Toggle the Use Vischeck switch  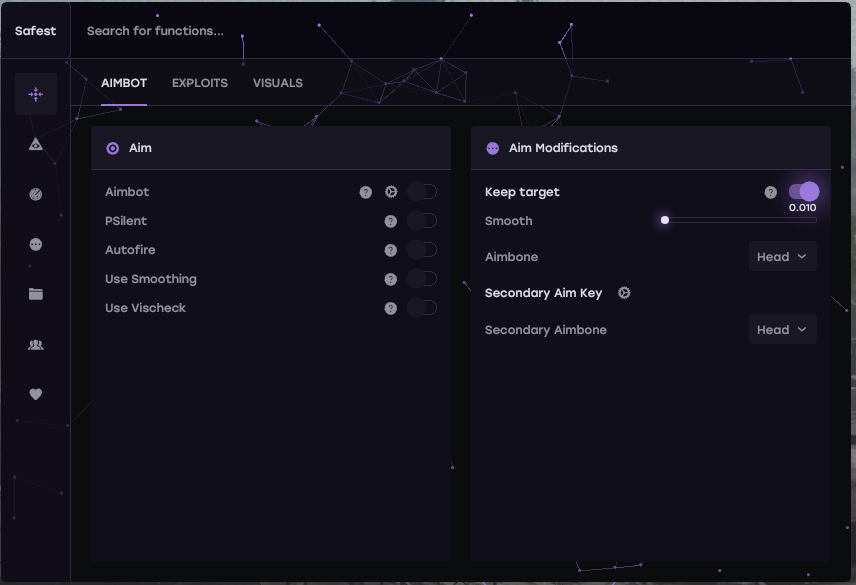(x=422, y=308)
